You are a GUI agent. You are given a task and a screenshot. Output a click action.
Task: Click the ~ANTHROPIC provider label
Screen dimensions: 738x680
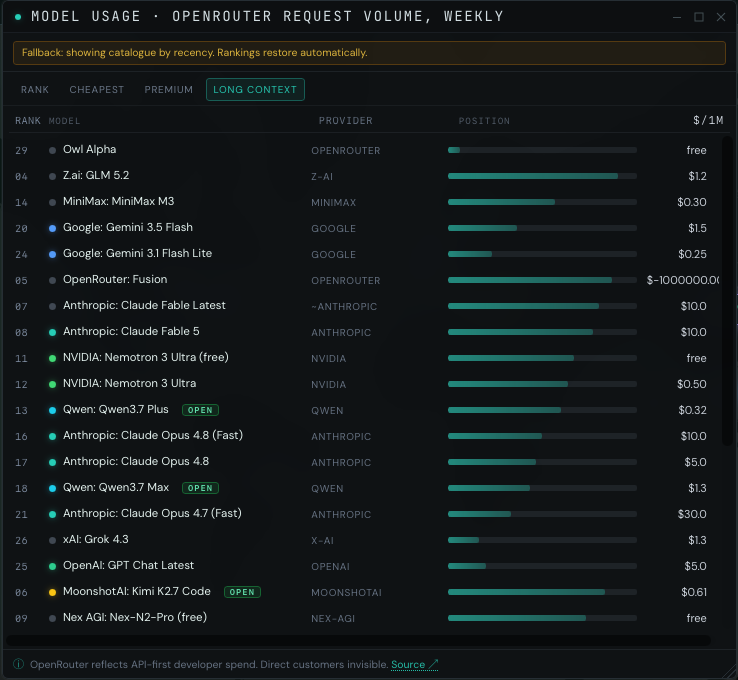coord(344,306)
